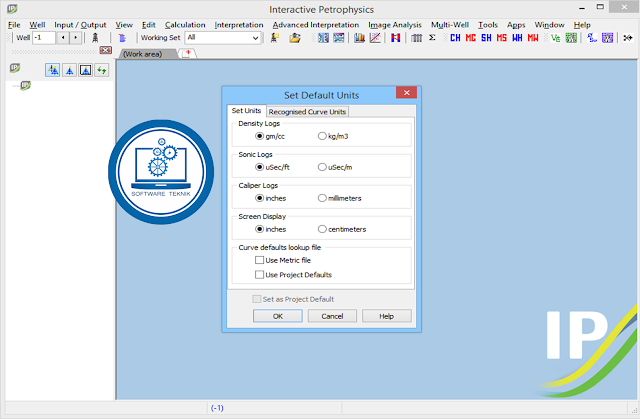The image size is (640, 419).
Task: Click the green Vcl toolbar icon
Action: (556, 38)
